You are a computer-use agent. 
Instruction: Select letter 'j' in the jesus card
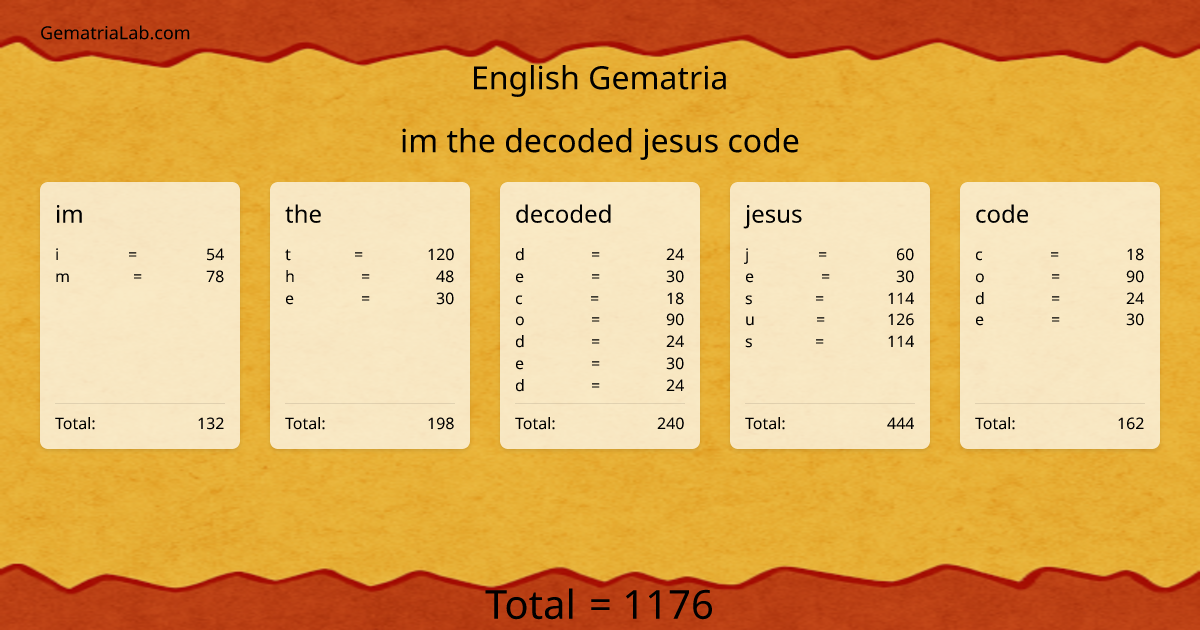tap(747, 255)
